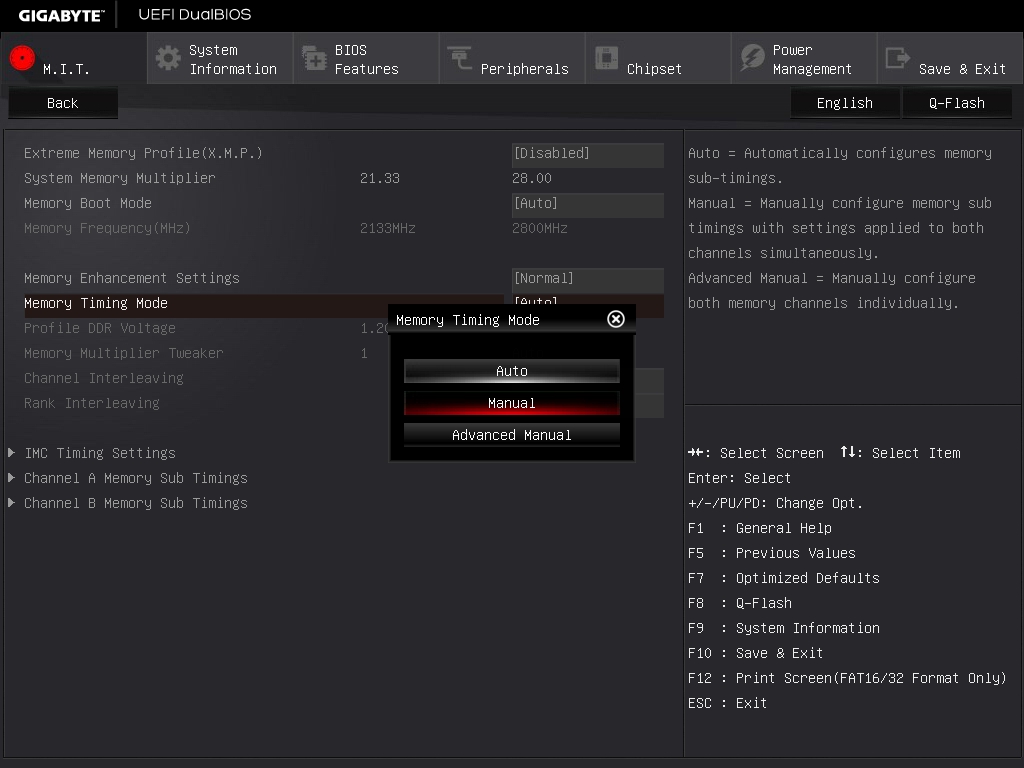Open the X.M.P. Disabled value dropdown
The height and width of the screenshot is (768, 1024).
point(588,154)
